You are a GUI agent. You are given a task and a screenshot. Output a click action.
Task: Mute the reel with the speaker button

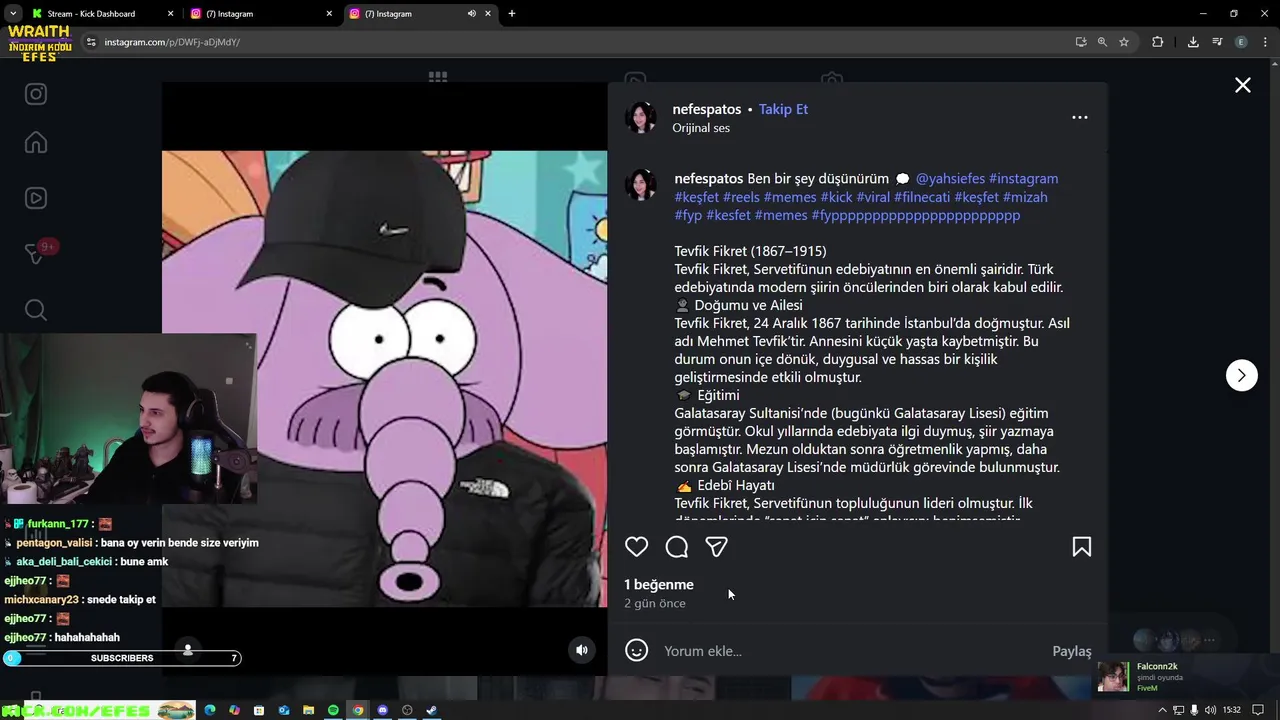582,650
